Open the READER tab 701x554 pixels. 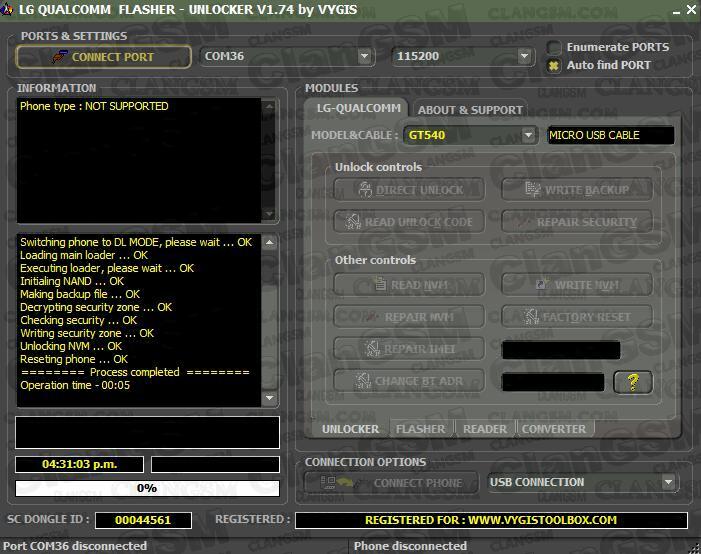click(x=485, y=429)
